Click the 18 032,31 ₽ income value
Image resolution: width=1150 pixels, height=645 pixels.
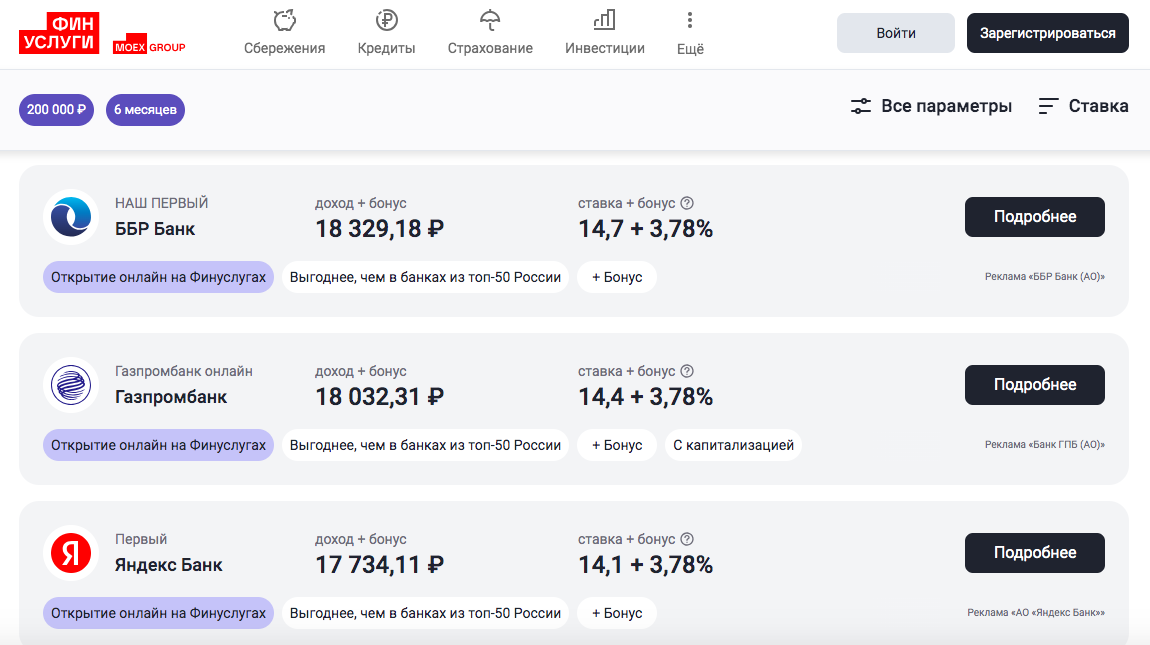(x=379, y=397)
